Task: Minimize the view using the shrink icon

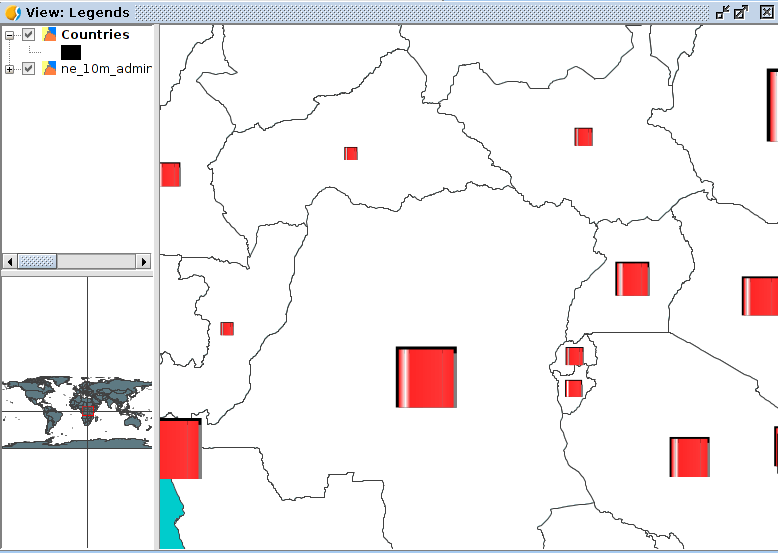Action: pos(722,13)
